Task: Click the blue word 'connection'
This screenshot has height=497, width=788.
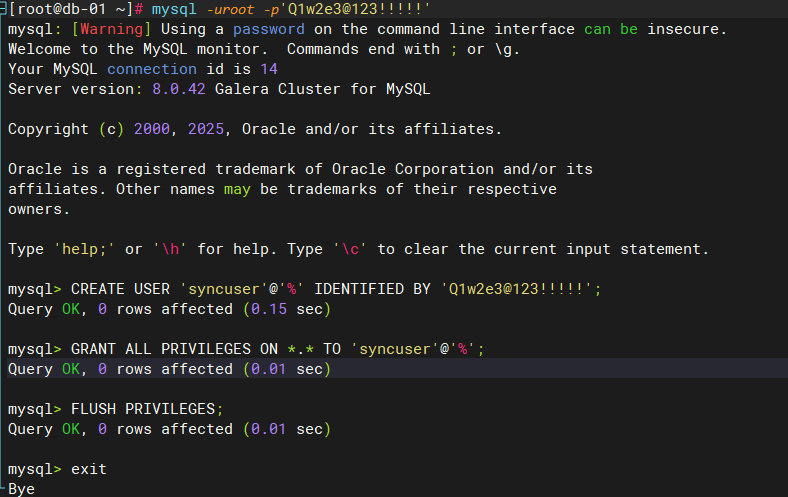Action: [x=152, y=69]
